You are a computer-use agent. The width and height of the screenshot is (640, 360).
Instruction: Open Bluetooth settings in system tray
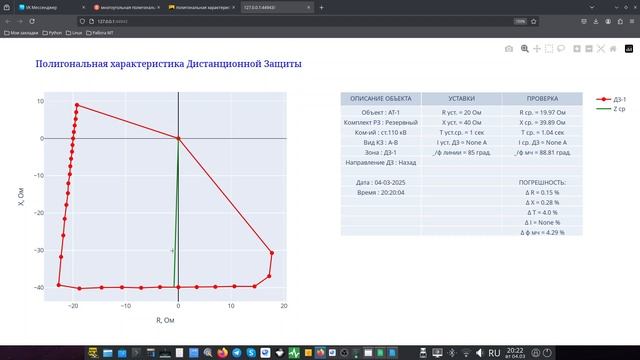[x=452, y=353]
